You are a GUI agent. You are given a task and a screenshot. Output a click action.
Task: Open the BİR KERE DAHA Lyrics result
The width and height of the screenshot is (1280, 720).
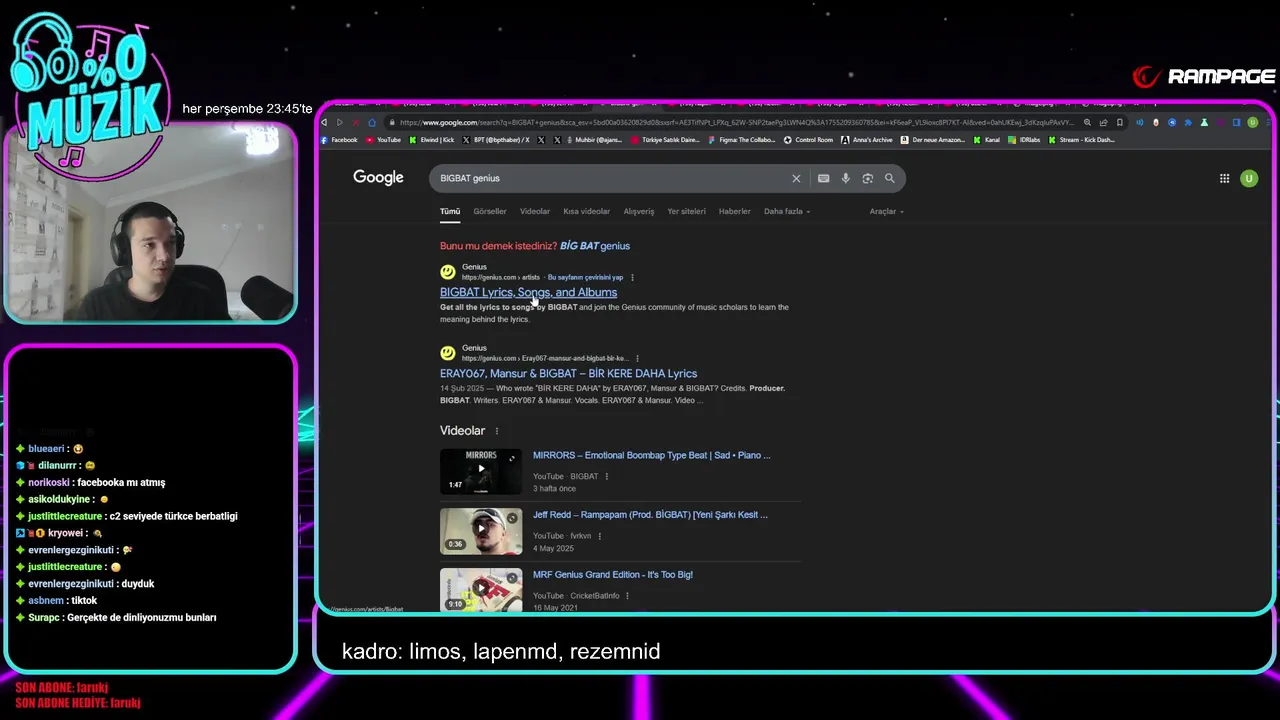(568, 373)
